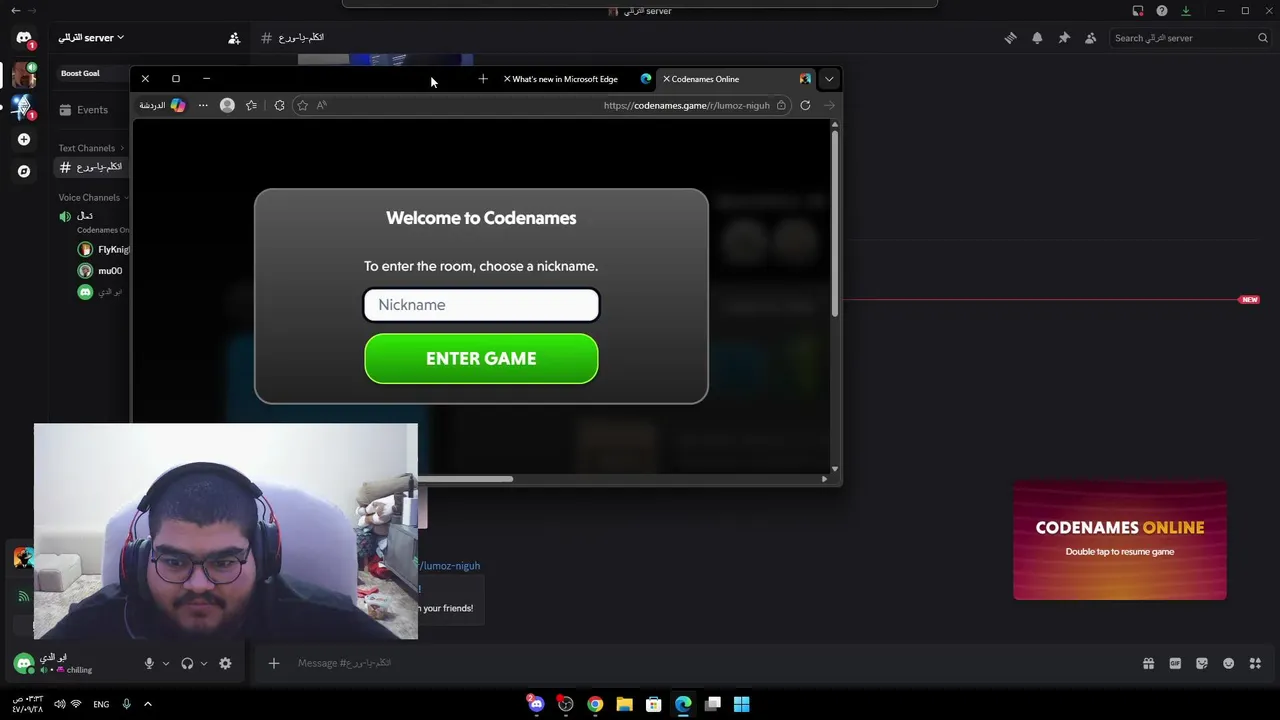This screenshot has width=1280, height=720.
Task: Add a server with the plus icon
Action: point(24,139)
